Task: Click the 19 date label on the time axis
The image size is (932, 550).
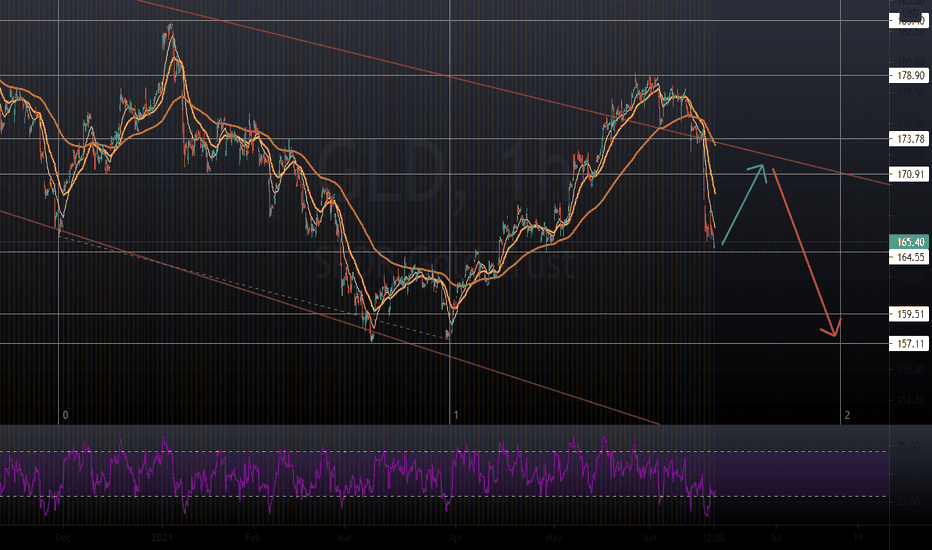Action: tap(858, 538)
